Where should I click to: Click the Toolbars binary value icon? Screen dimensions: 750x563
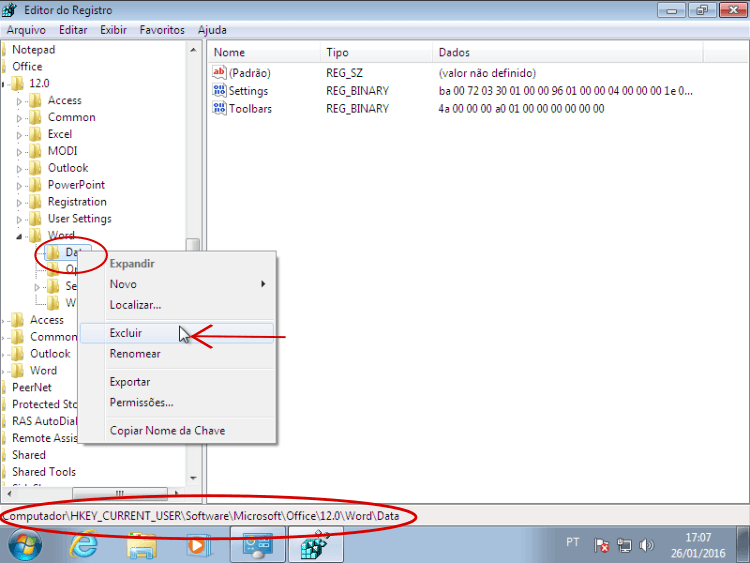(219, 109)
